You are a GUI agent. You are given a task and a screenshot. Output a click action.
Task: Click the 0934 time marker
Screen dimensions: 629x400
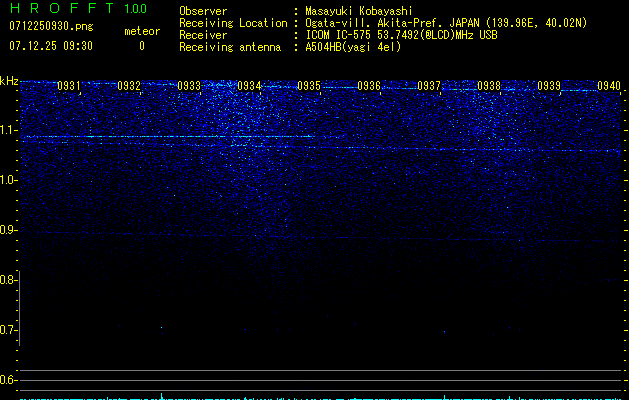[x=249, y=86]
